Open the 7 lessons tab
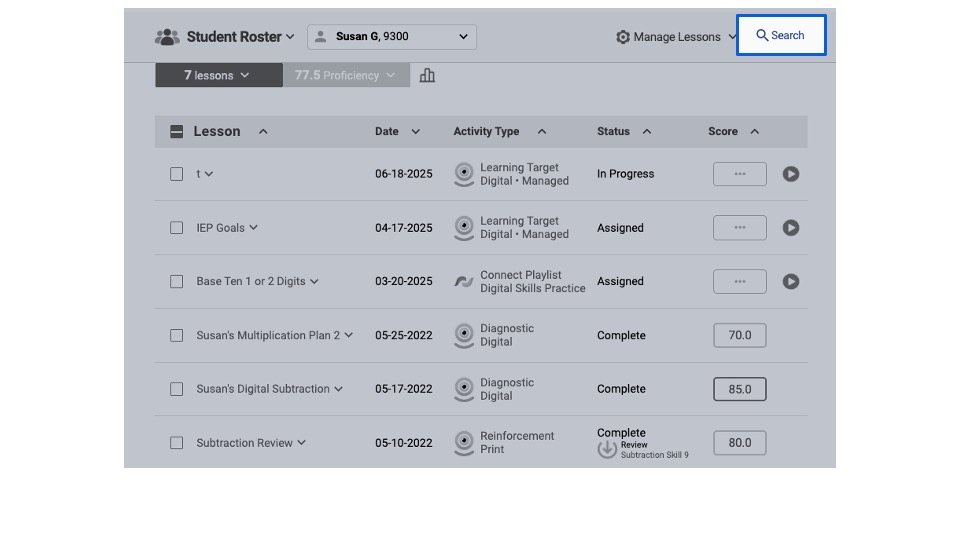 tap(219, 75)
